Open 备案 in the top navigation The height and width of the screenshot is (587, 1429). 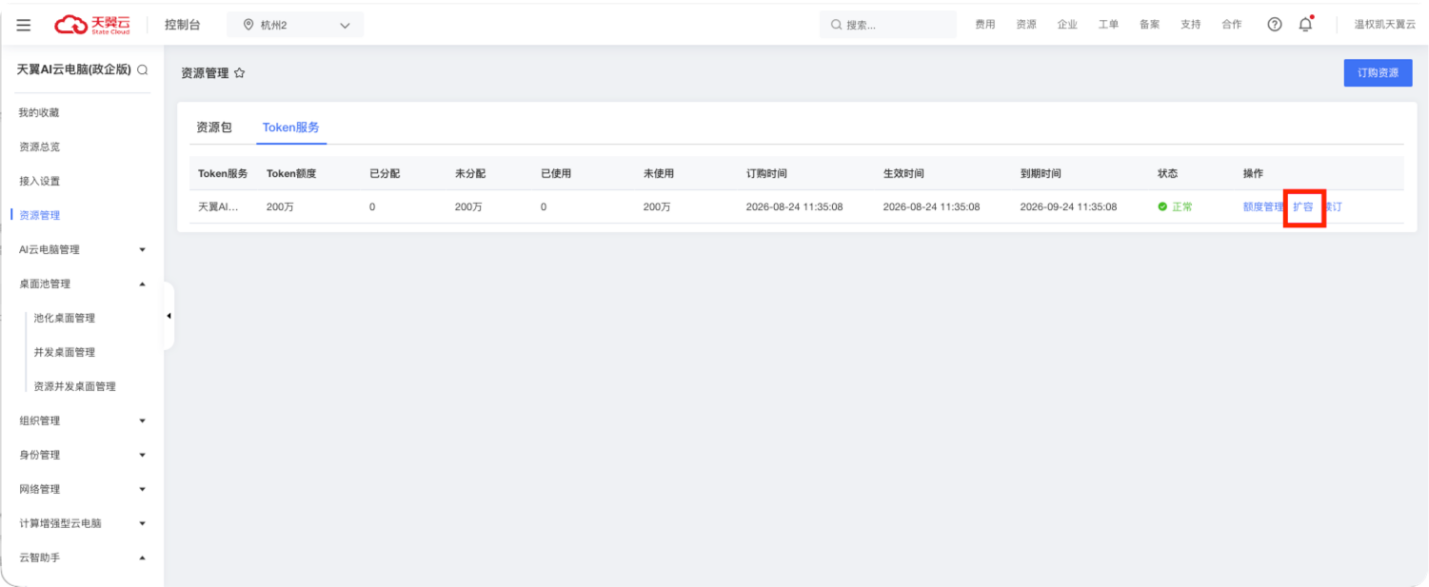tap(1149, 25)
